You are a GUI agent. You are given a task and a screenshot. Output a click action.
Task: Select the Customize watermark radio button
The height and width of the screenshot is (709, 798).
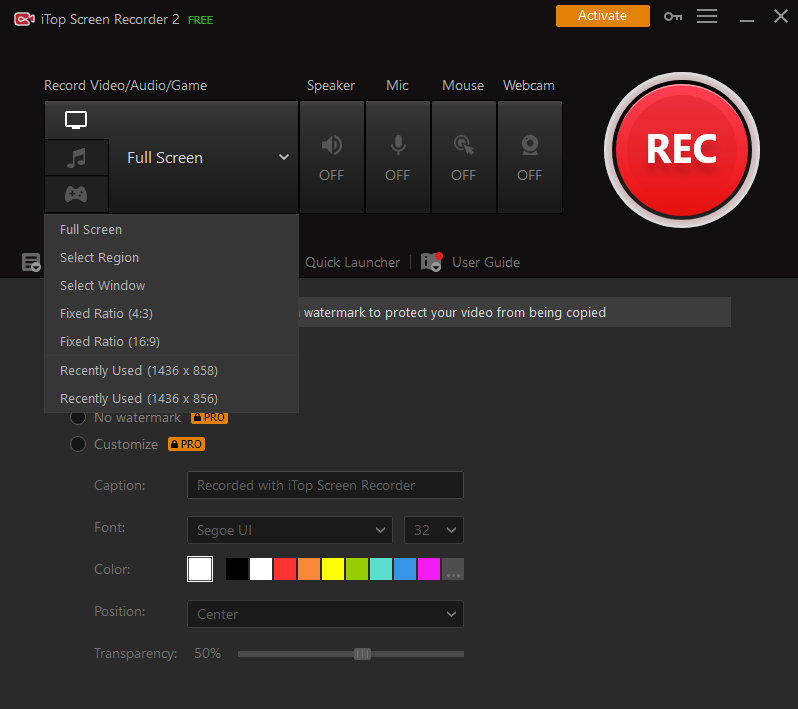point(78,444)
